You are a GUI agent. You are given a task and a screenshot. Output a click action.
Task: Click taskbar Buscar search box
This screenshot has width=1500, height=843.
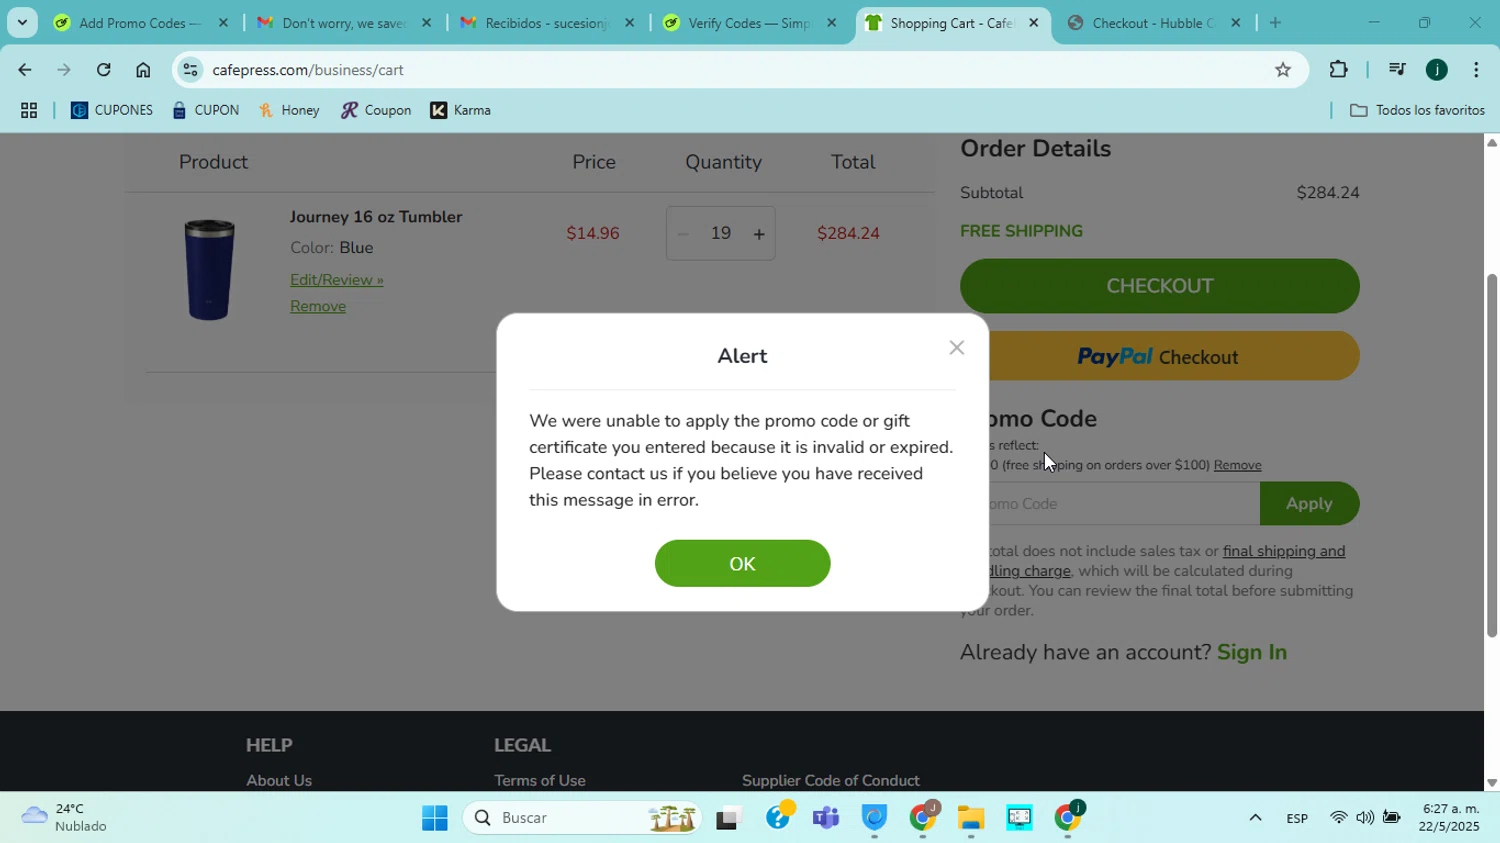click(582, 819)
